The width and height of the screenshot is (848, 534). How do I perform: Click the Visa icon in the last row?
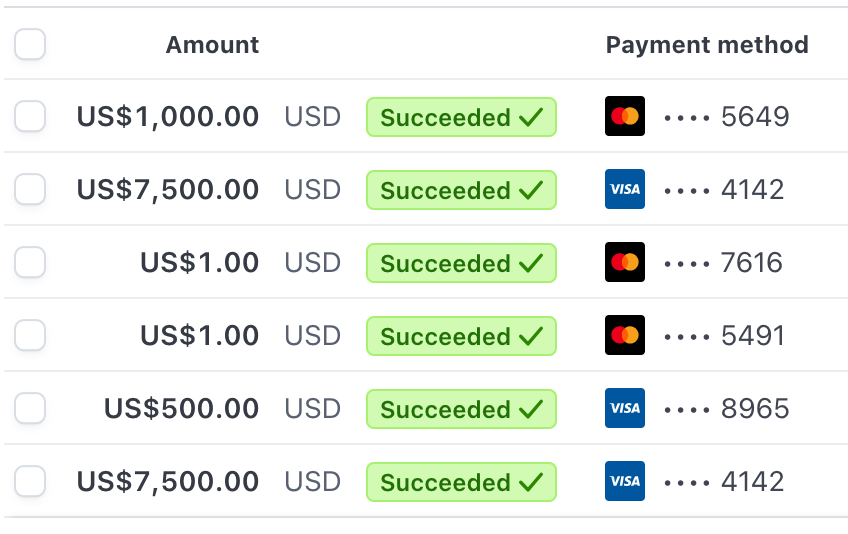point(625,481)
